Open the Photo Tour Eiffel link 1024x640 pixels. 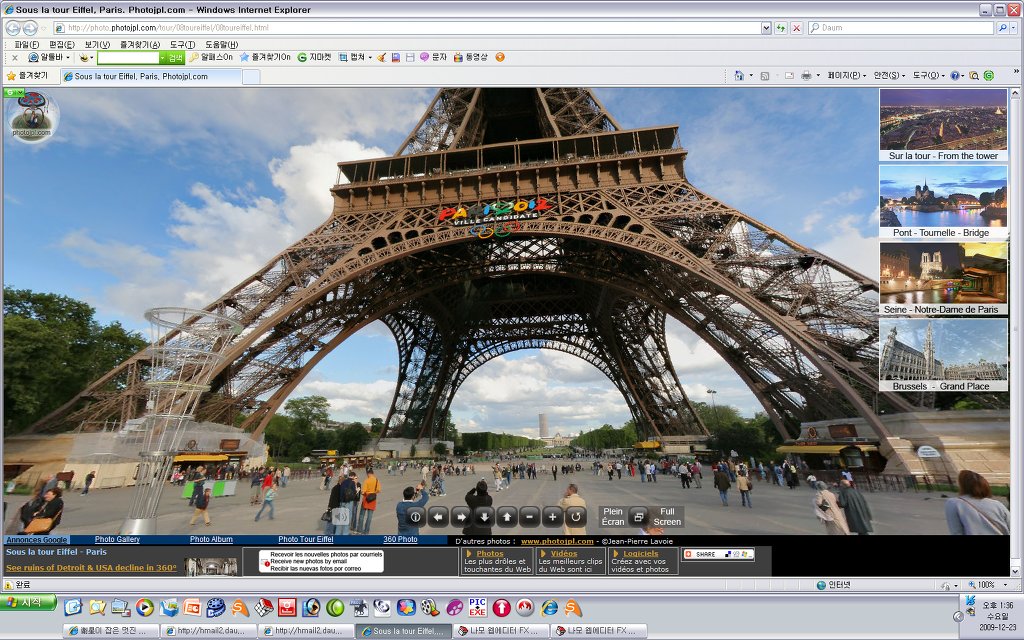(x=306, y=539)
